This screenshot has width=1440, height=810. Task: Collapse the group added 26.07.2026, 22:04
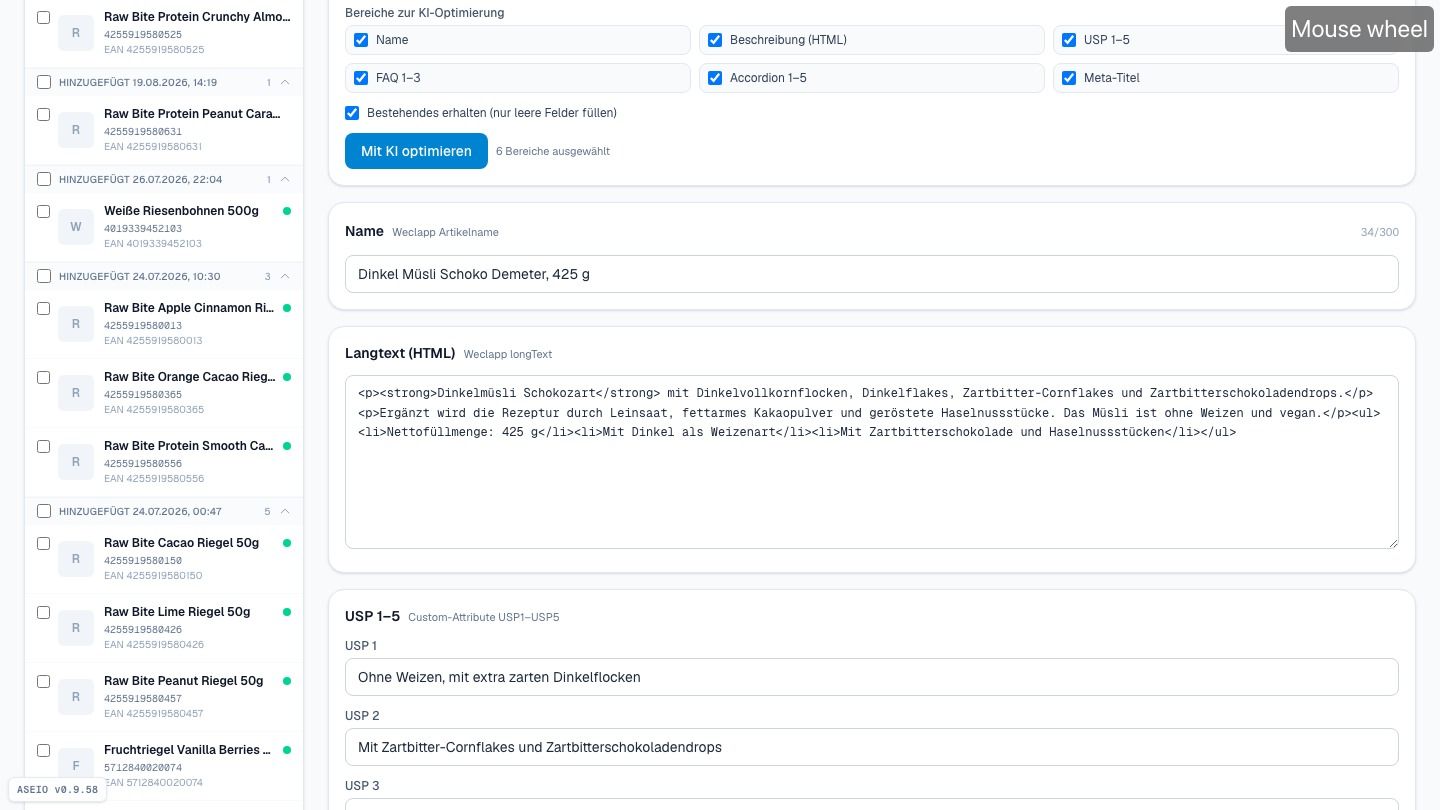click(285, 179)
